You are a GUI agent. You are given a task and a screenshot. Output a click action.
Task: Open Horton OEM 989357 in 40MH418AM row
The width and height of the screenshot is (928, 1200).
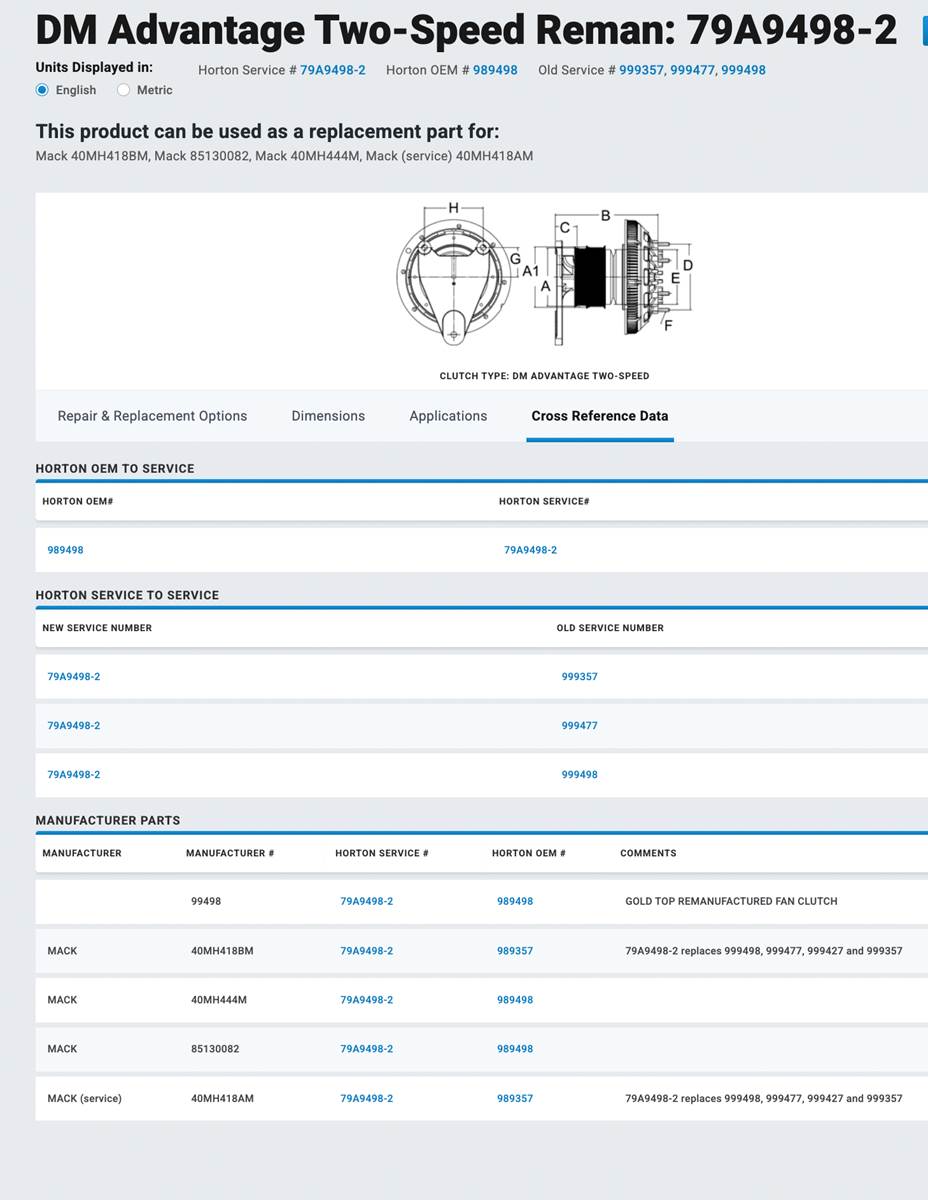coord(515,1098)
